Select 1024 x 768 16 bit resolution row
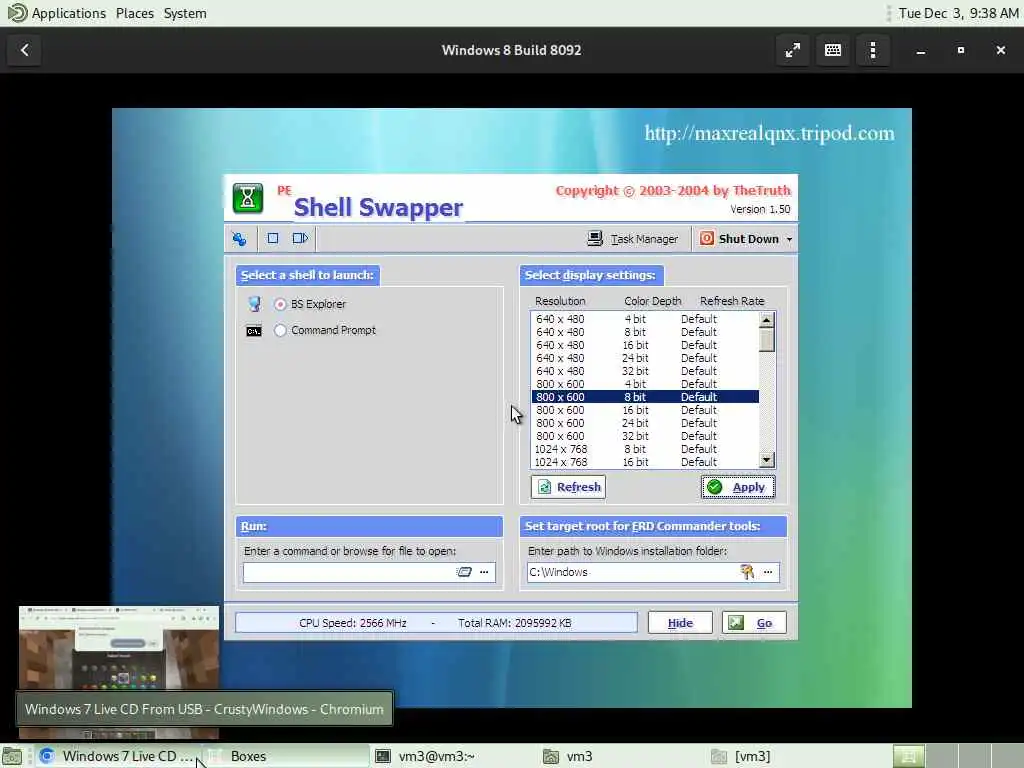1024x768 pixels. pyautogui.click(x=645, y=462)
